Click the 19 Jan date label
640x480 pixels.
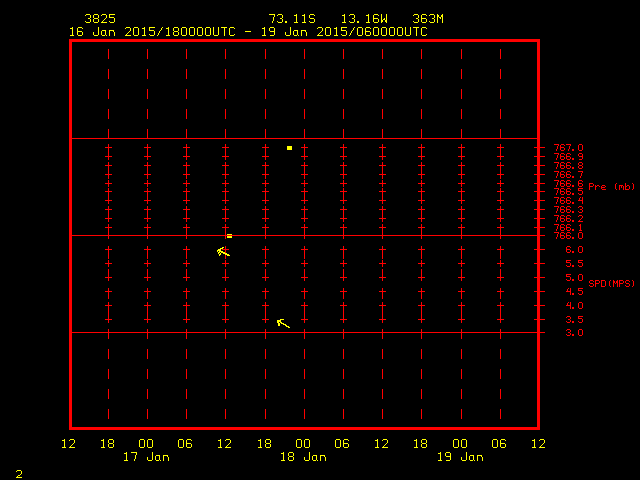(x=460, y=457)
